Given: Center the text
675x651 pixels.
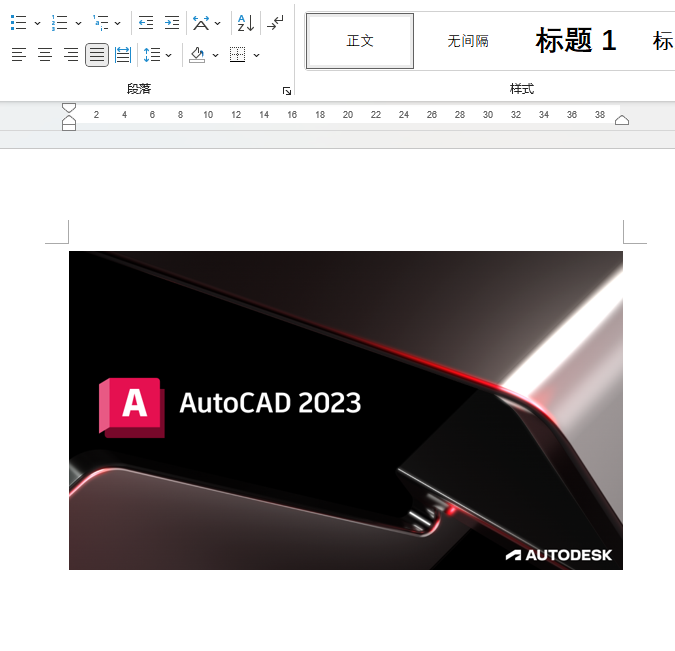Looking at the screenshot, I should tap(45, 55).
